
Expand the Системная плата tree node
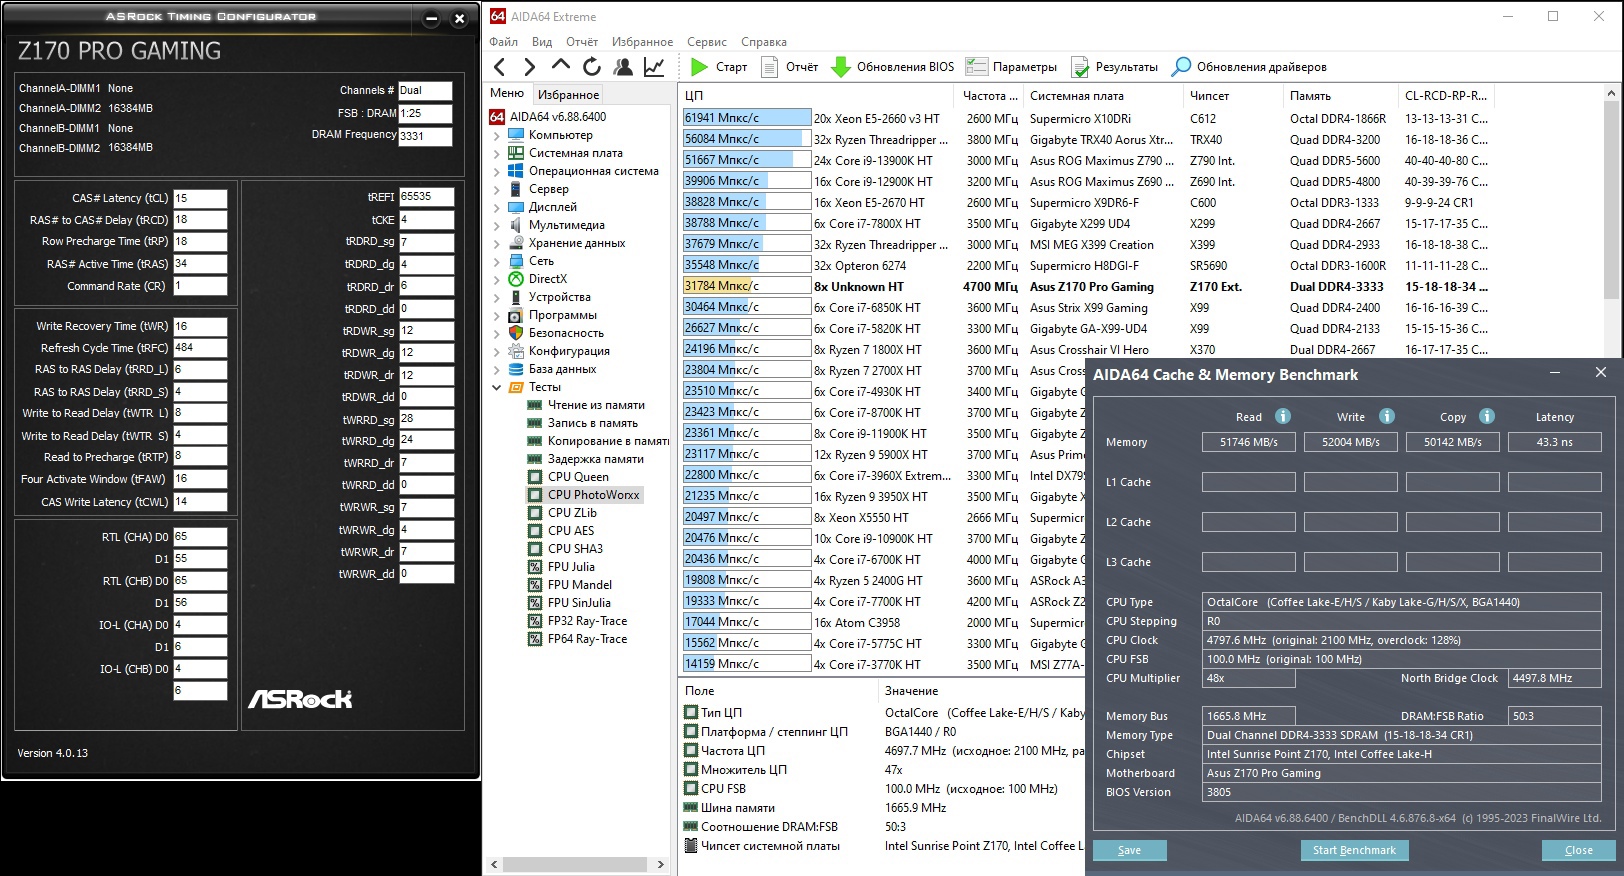pyautogui.click(x=497, y=153)
